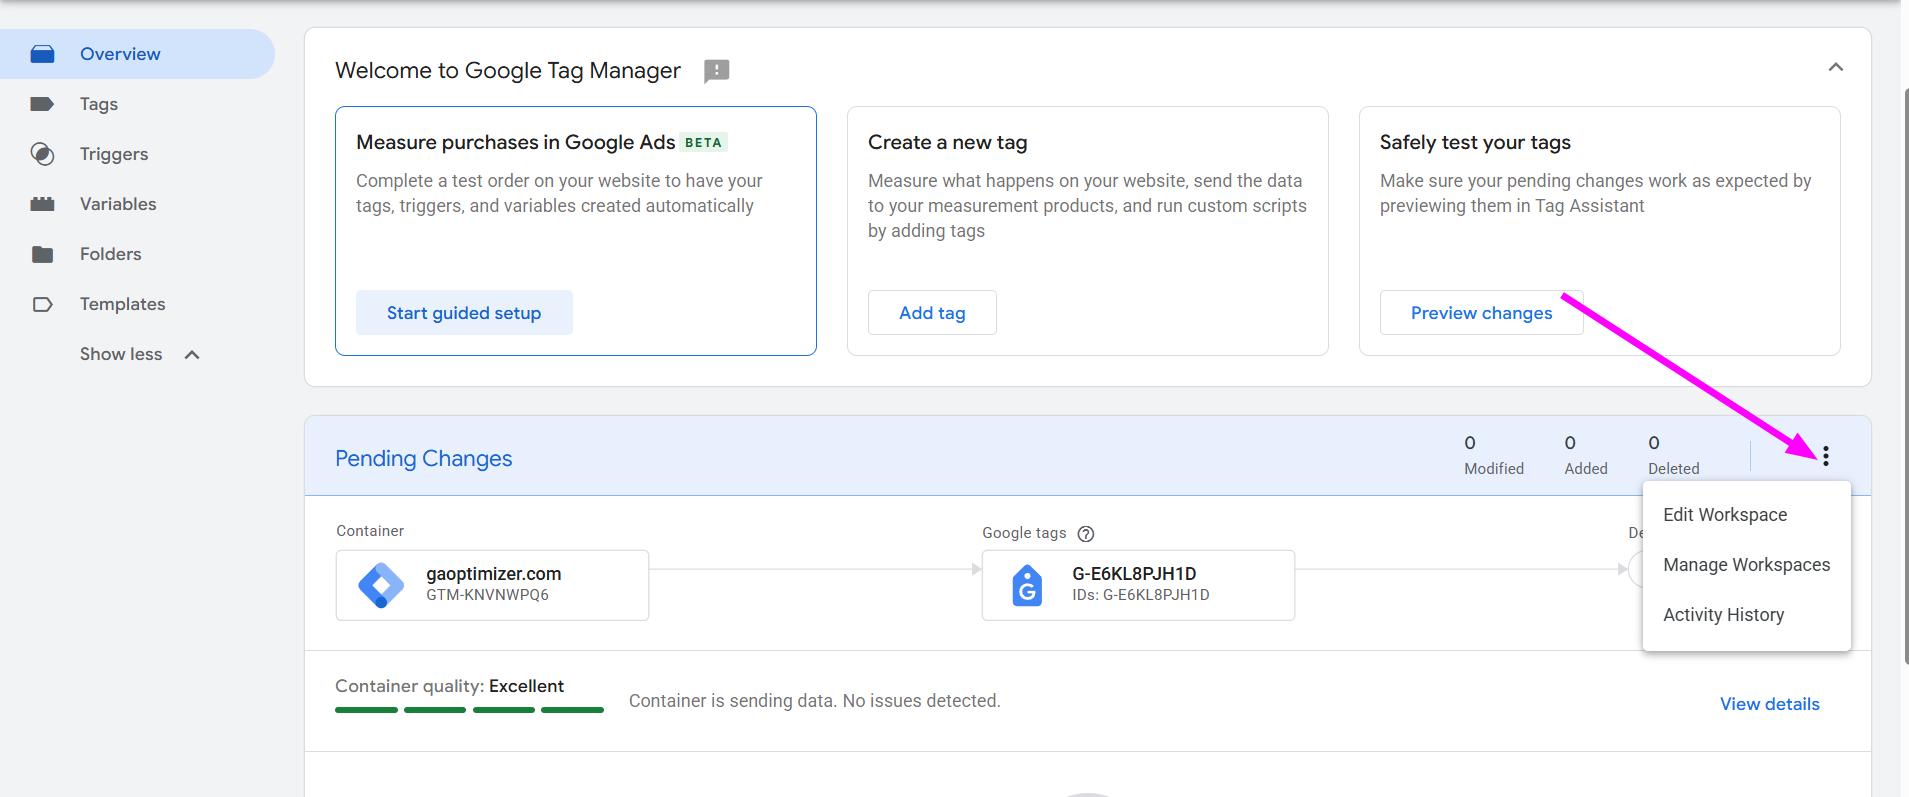1909x797 pixels.
Task: Click Measure purchases in Google Ads heading
Action: point(515,142)
